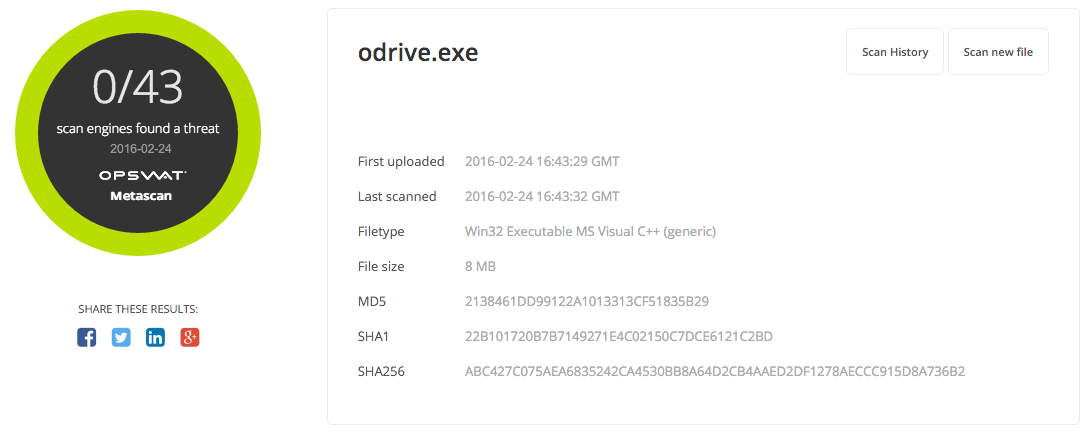Click the 0/43 detection score
The width and height of the screenshot is (1081, 439).
click(138, 88)
